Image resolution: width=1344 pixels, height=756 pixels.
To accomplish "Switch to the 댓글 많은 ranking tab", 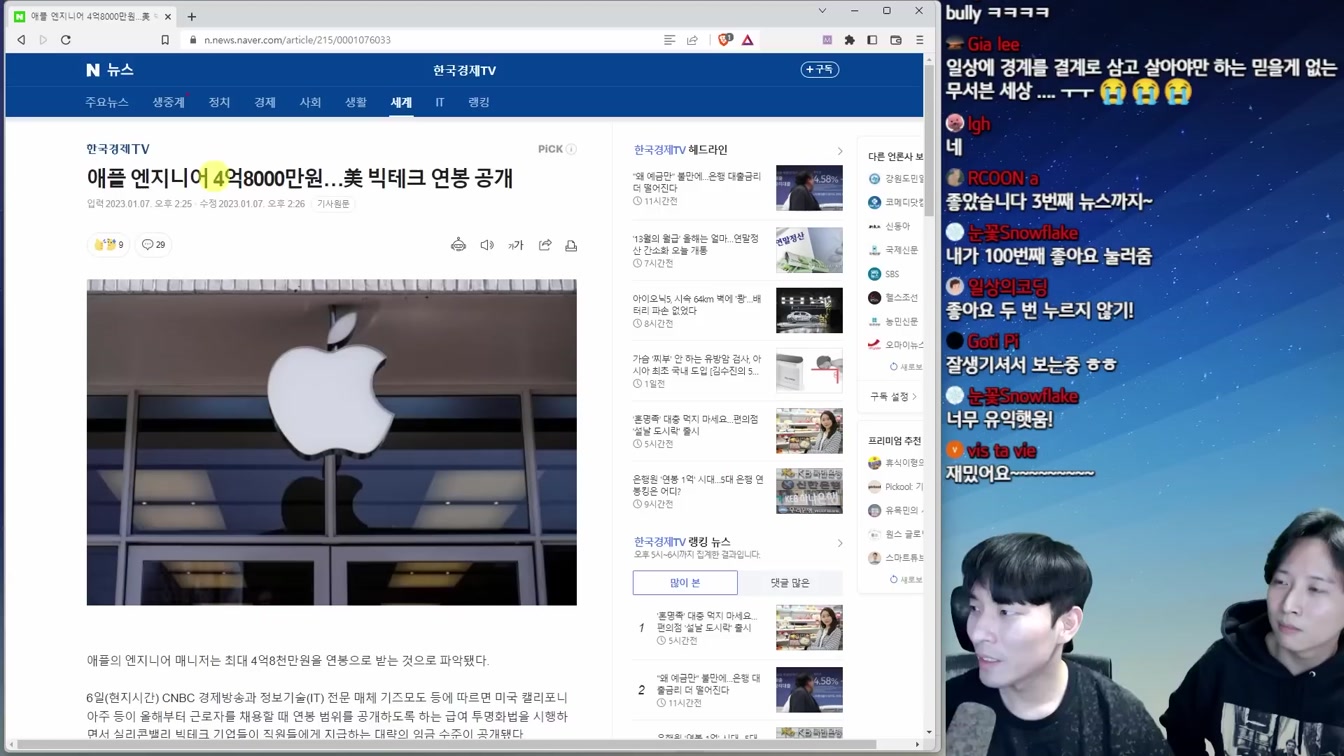I will click(790, 582).
